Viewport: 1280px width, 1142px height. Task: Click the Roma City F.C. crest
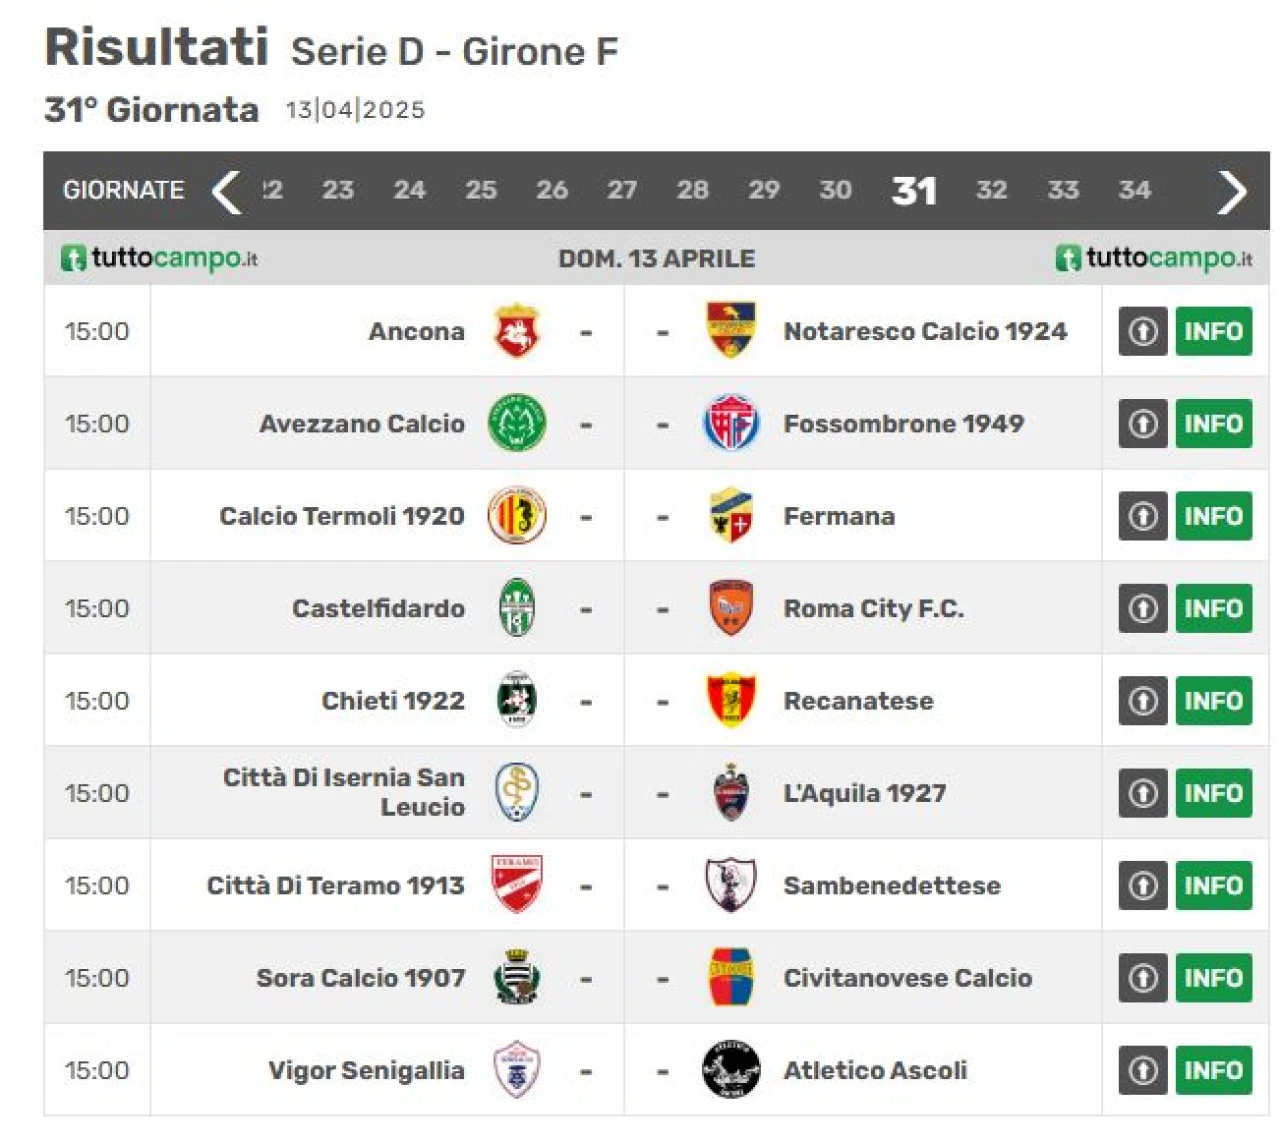(731, 608)
